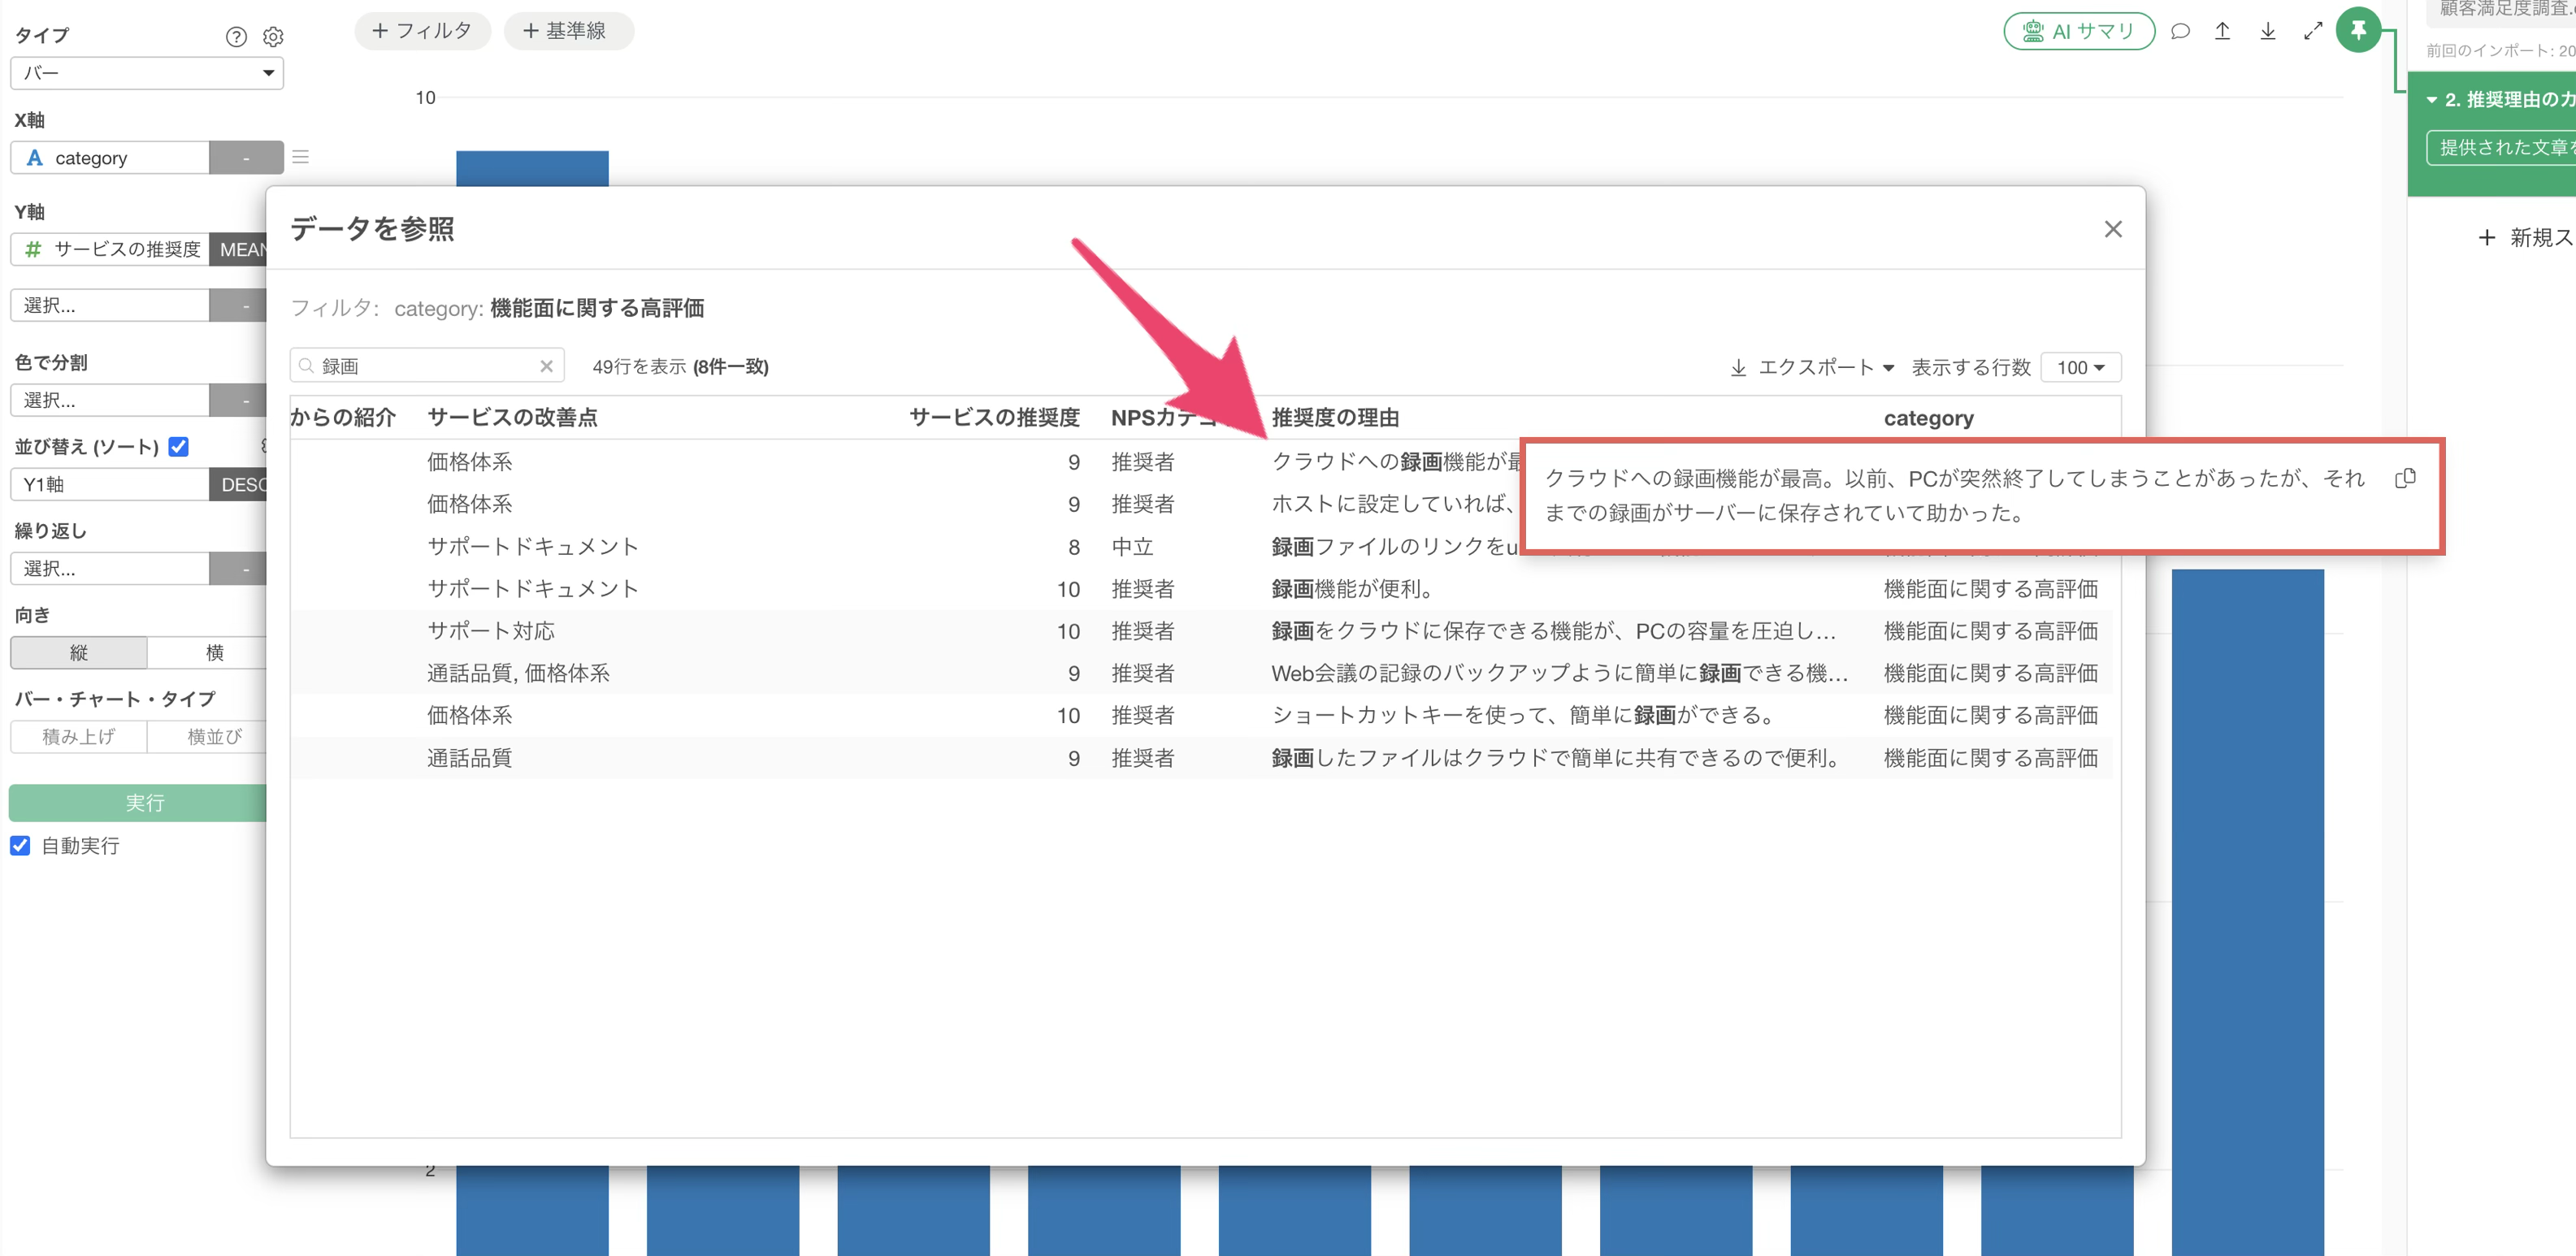Click the green pin icon
2576x1256 pixels.
[x=2358, y=30]
